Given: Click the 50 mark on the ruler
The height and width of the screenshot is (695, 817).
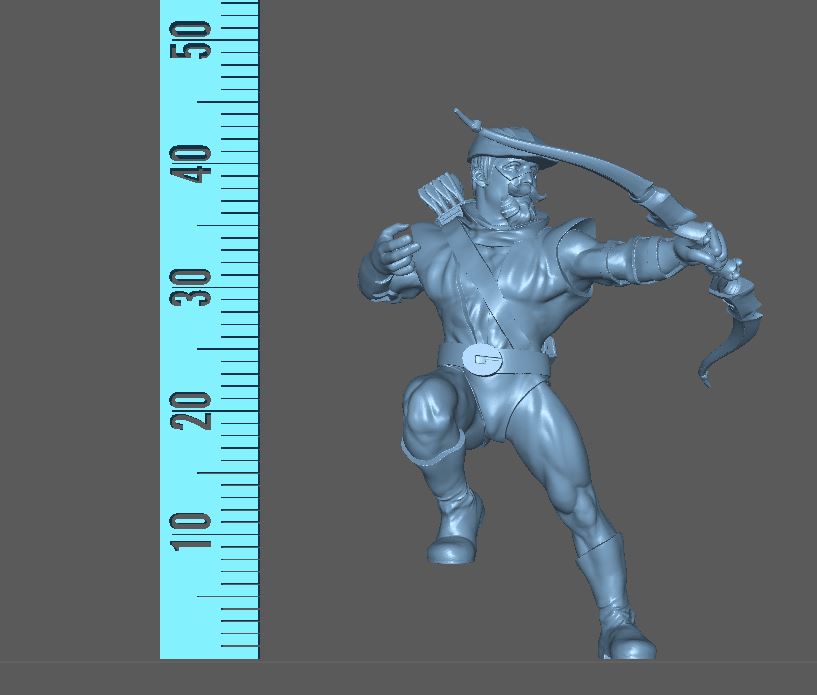Looking at the screenshot, I should (192, 38).
